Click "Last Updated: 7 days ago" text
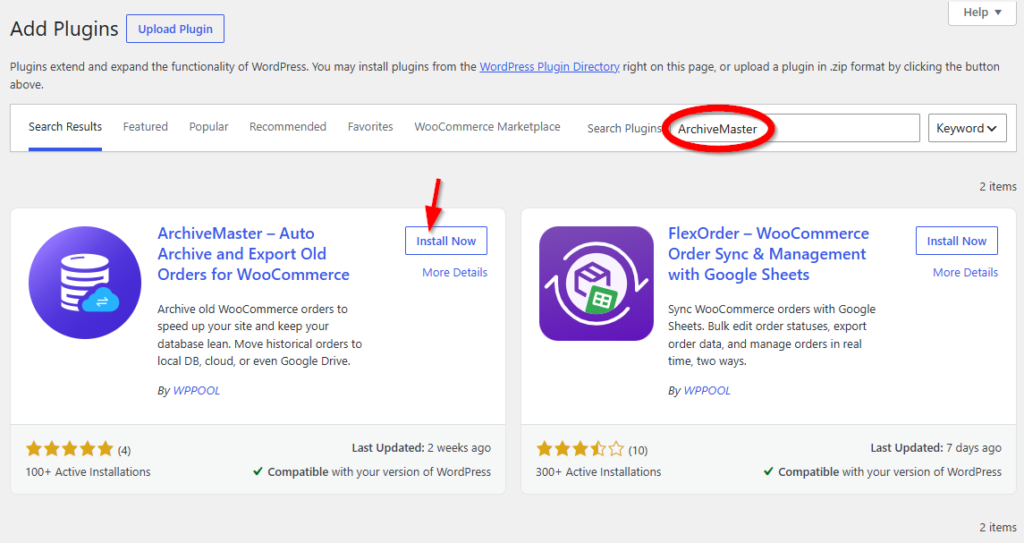This screenshot has height=543, width=1024. click(936, 448)
